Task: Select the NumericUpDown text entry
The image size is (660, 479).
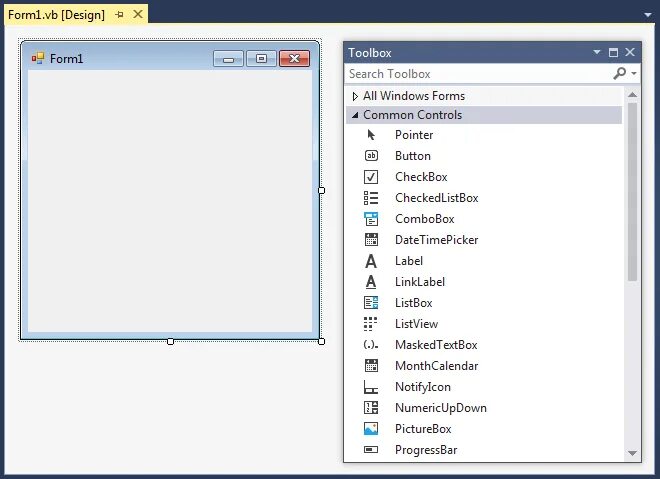Action: 441,408
